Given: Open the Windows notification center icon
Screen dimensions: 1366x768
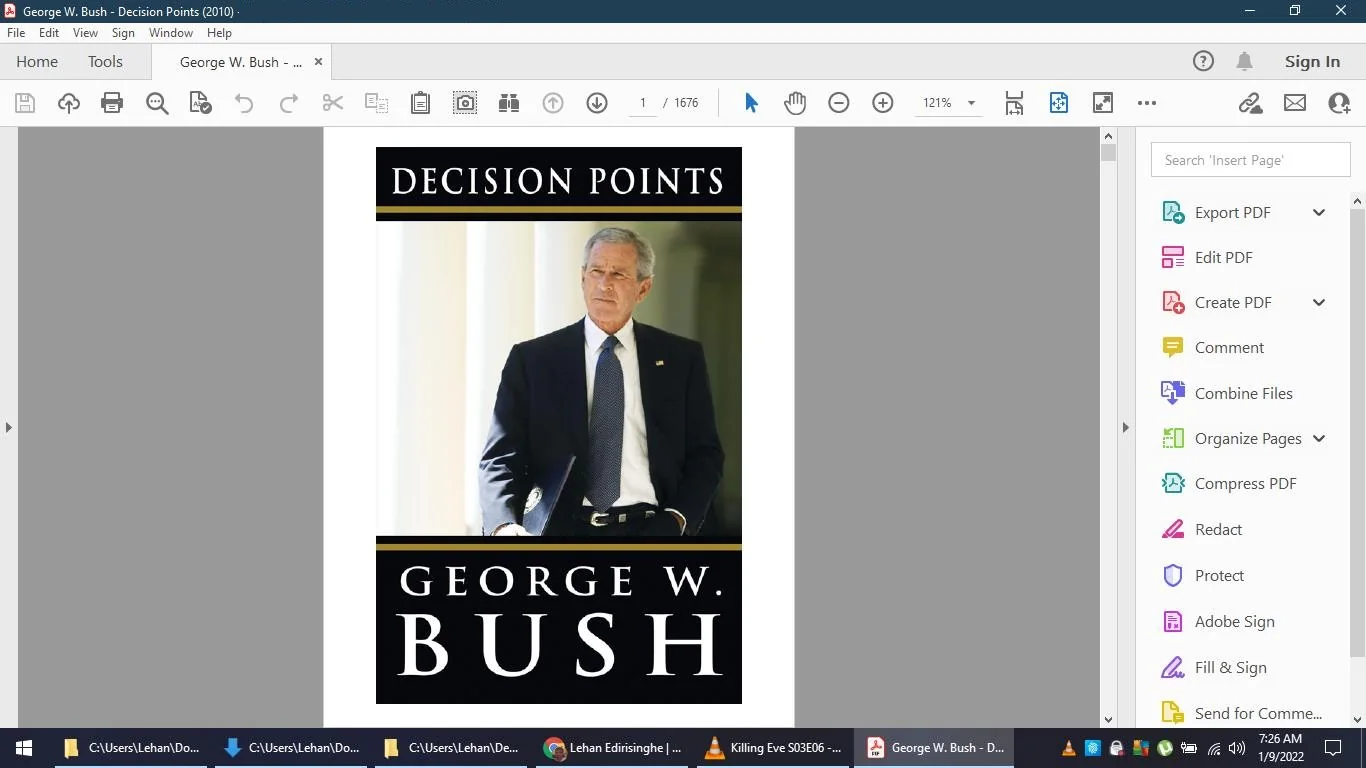Looking at the screenshot, I should pos(1332,747).
